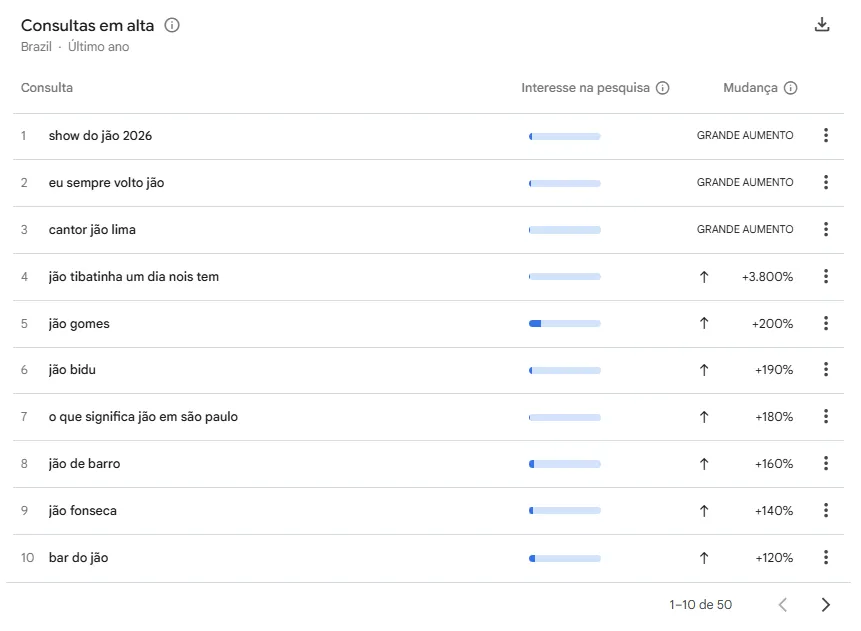The image size is (861, 631).
Task: Open query jão de barro
Action: (x=84, y=464)
